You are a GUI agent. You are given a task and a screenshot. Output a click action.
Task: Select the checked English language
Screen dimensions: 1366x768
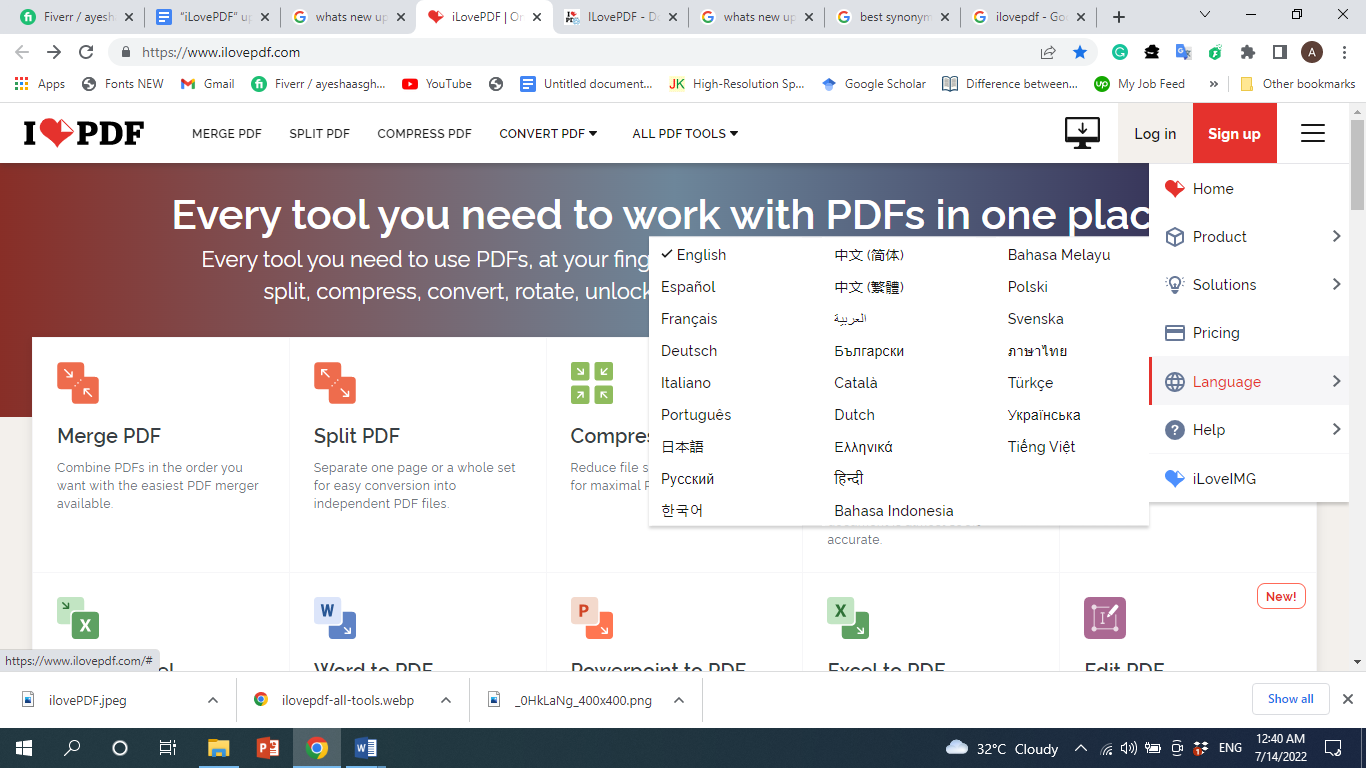coord(694,255)
